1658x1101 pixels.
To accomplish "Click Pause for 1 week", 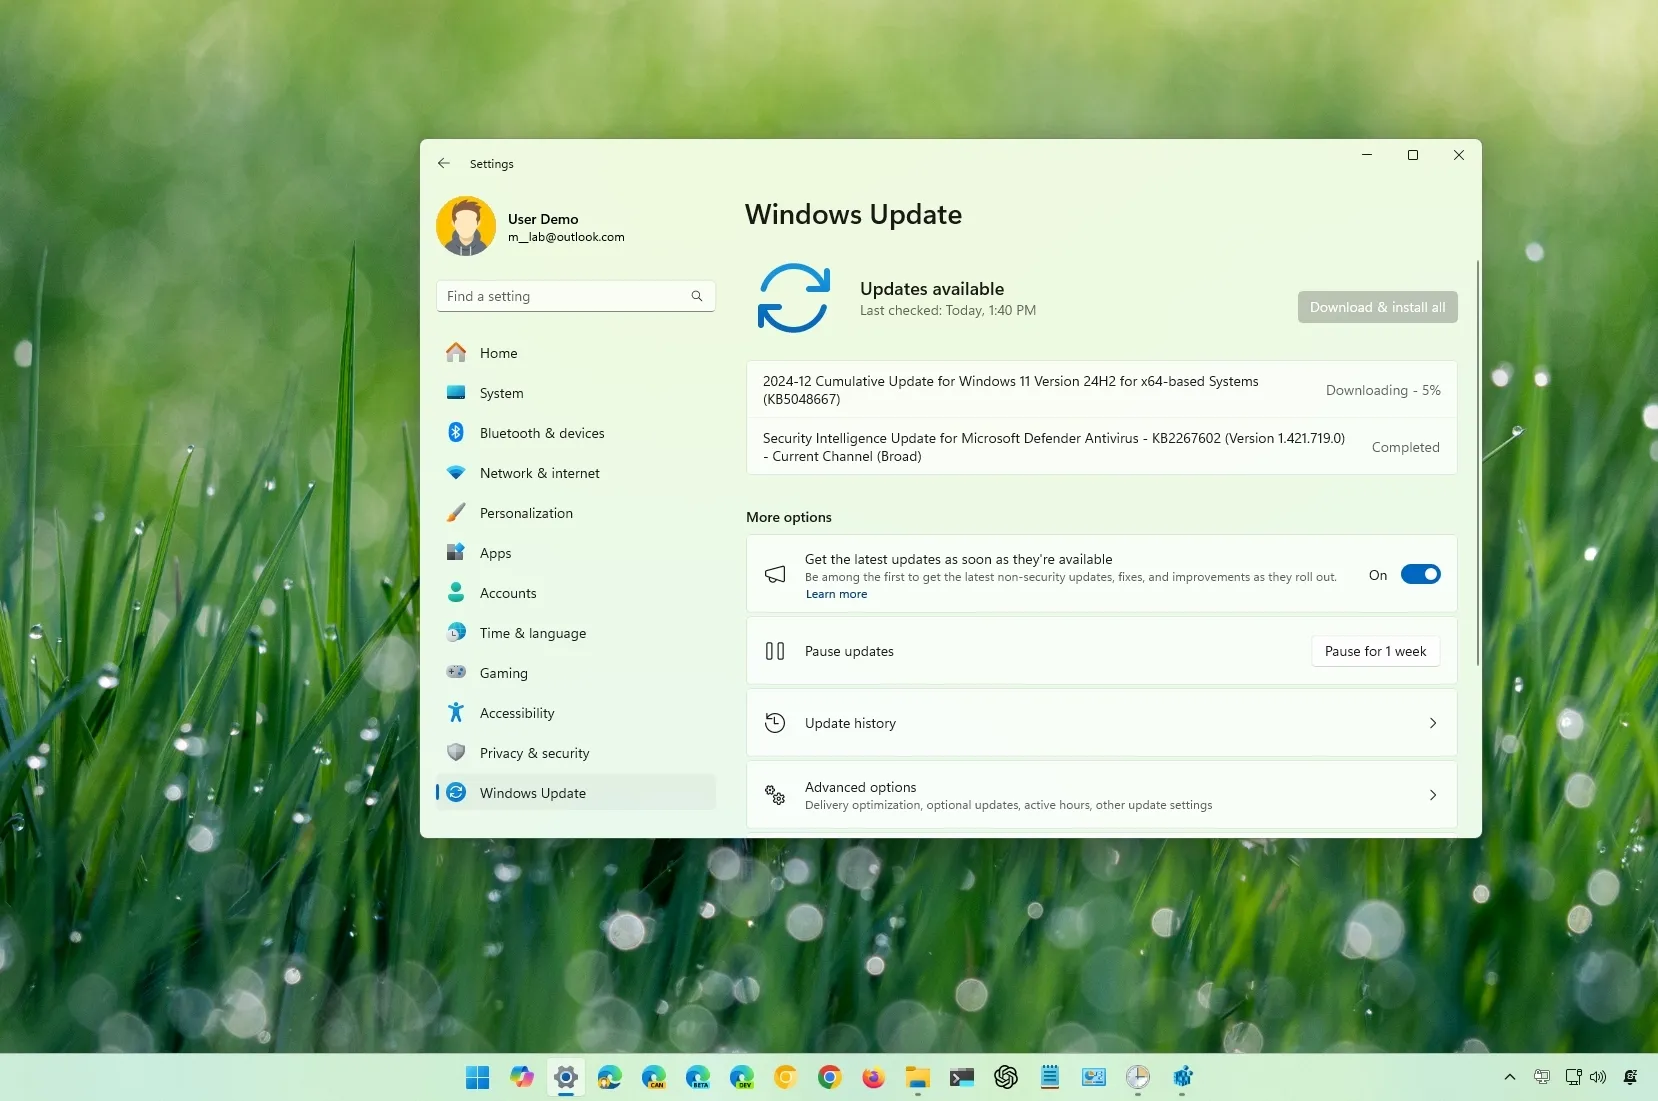I will [x=1375, y=651].
